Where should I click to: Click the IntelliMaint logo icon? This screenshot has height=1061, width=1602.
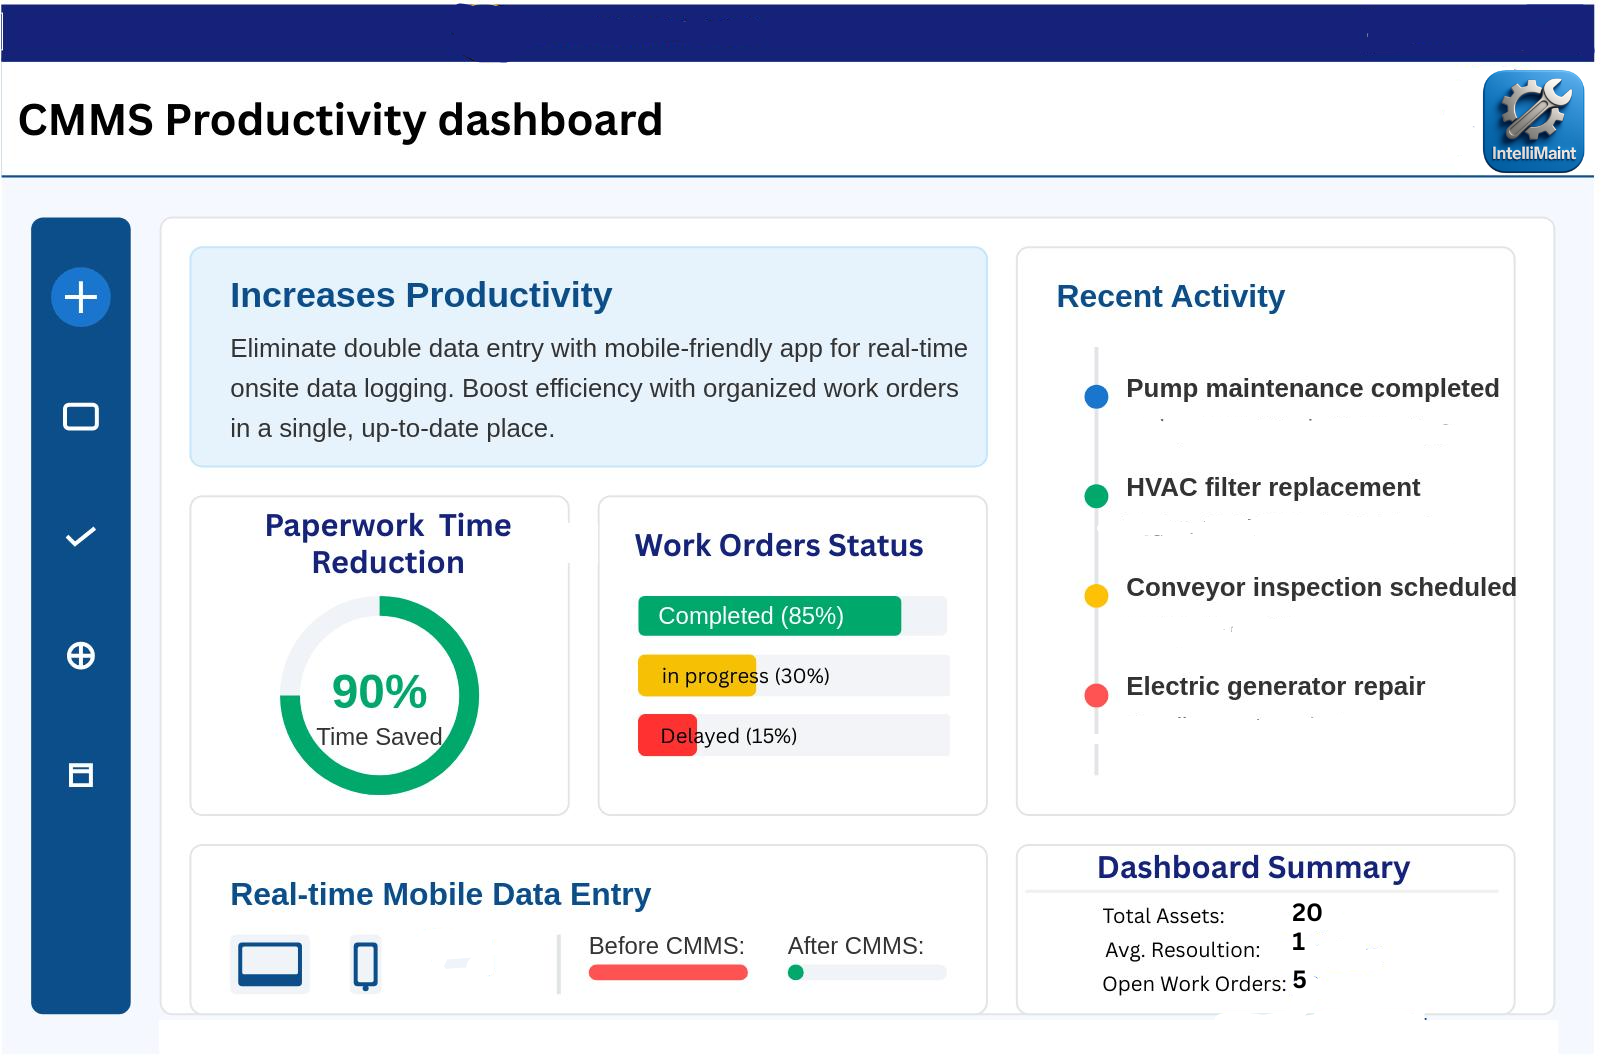[1532, 121]
